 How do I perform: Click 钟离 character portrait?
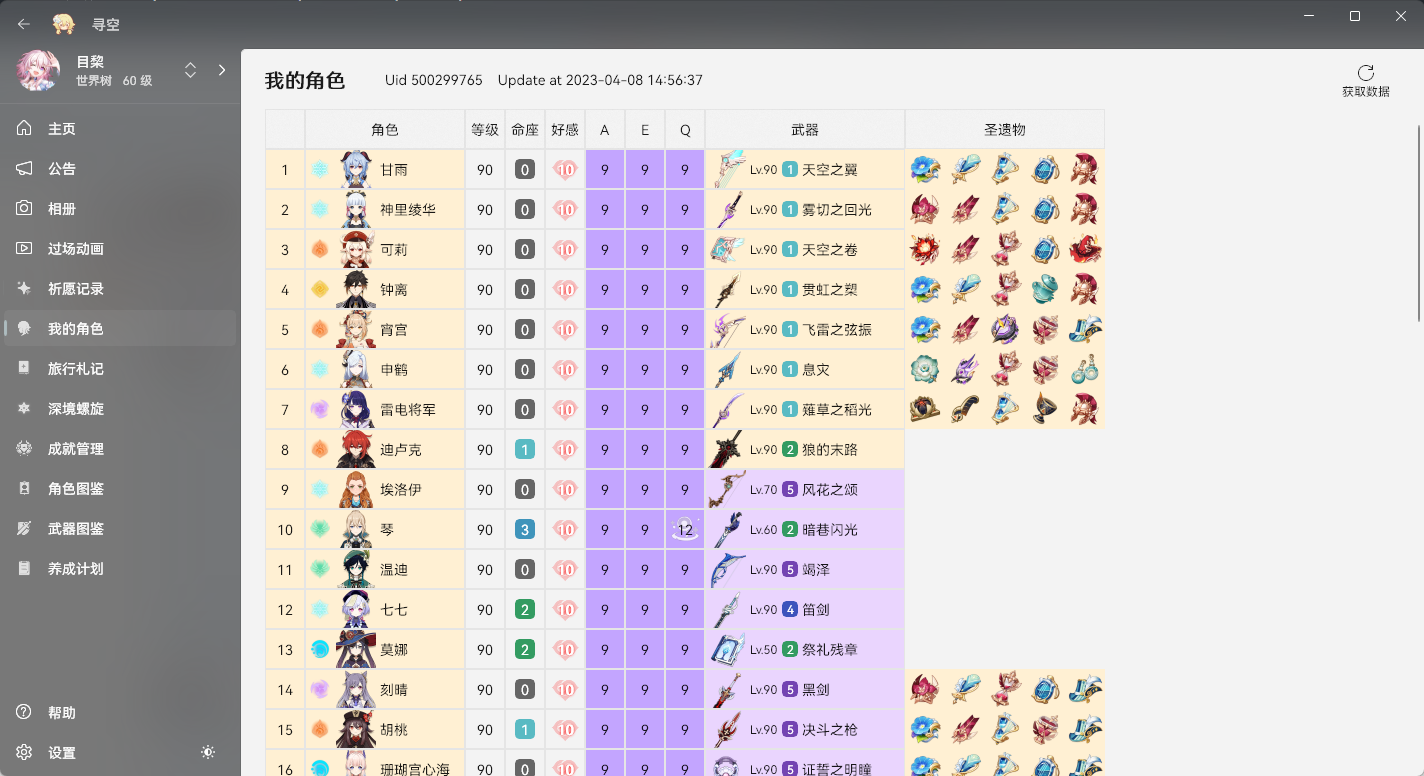point(356,290)
